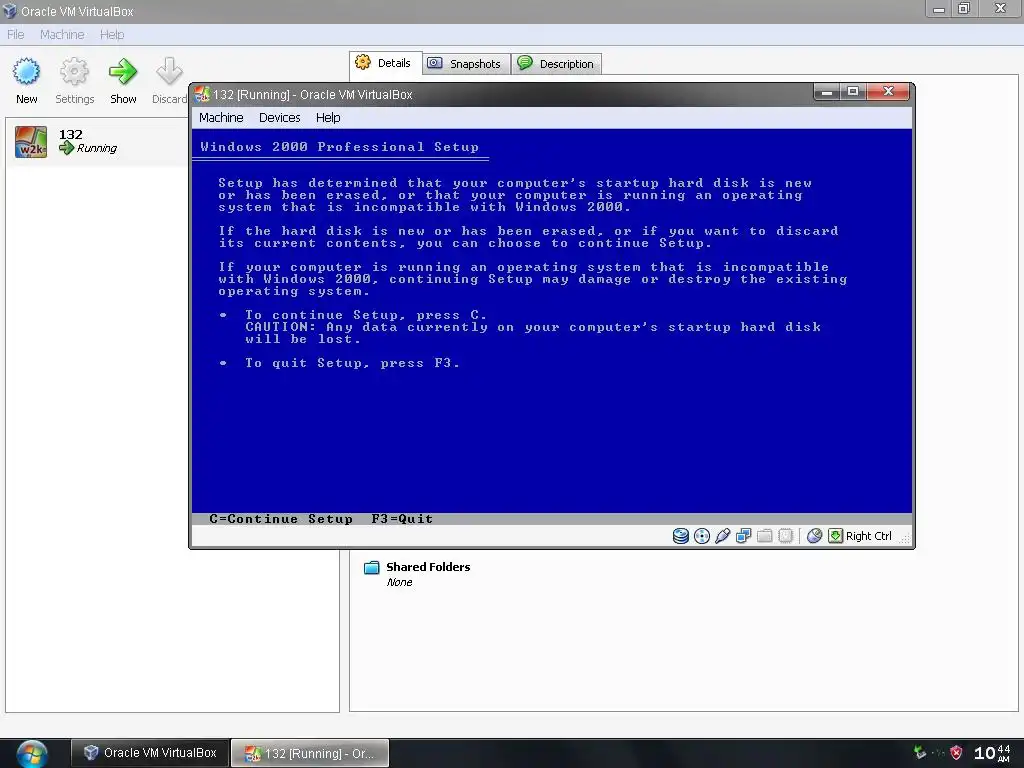Click the Shared Folders heading in Details

point(428,567)
